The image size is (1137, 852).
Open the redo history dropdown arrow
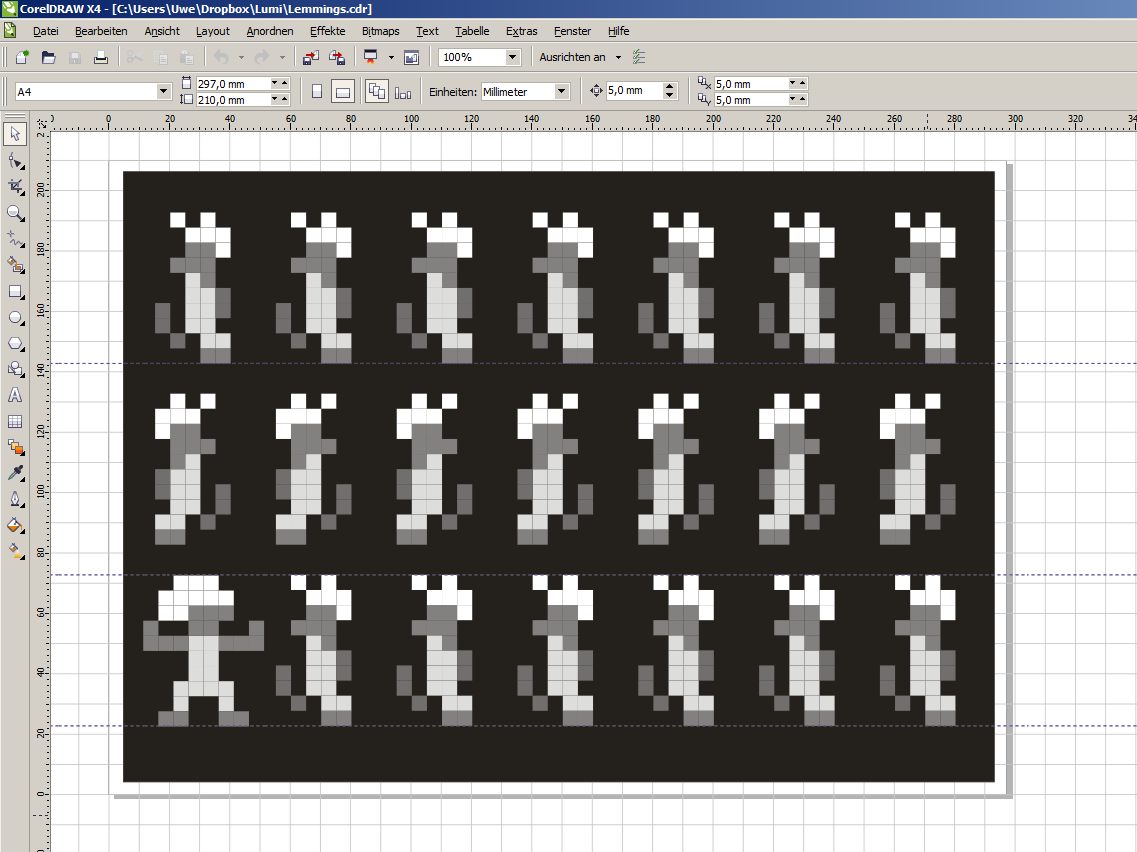tap(282, 57)
